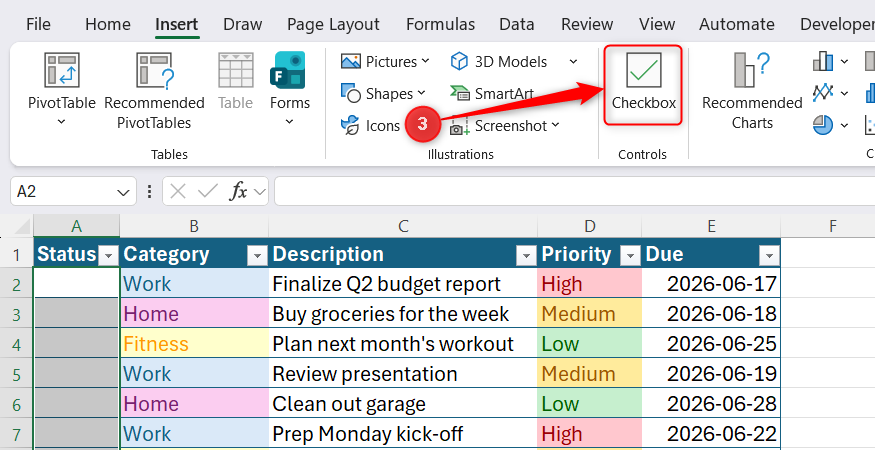Select cell 'Finalize Q2 budget report'

coord(403,284)
